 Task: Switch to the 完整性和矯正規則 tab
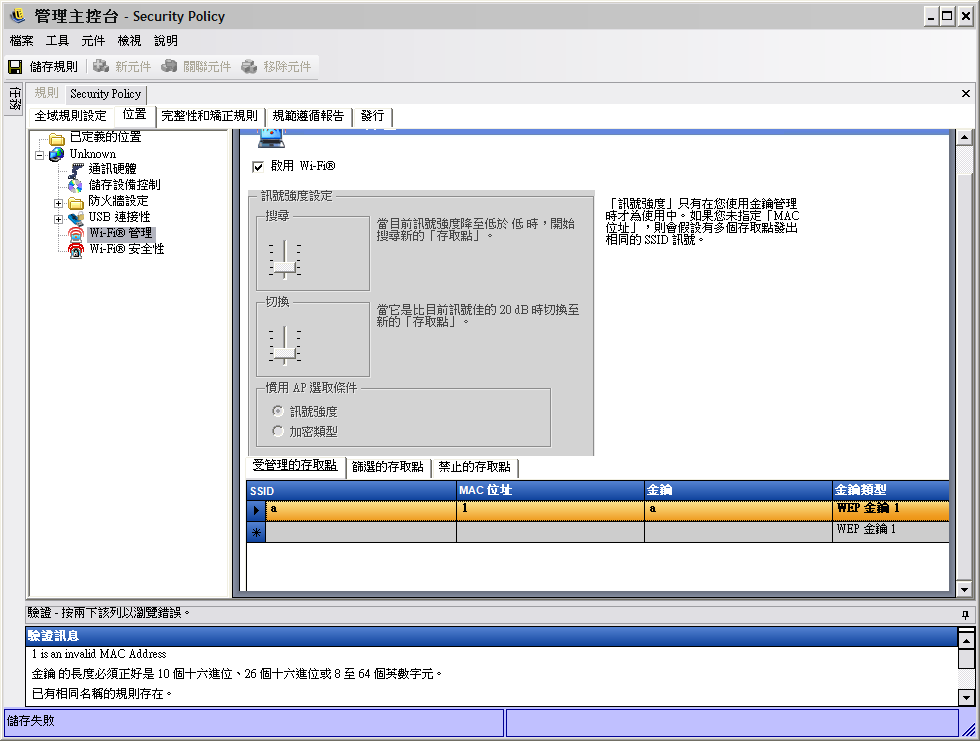tap(209, 116)
